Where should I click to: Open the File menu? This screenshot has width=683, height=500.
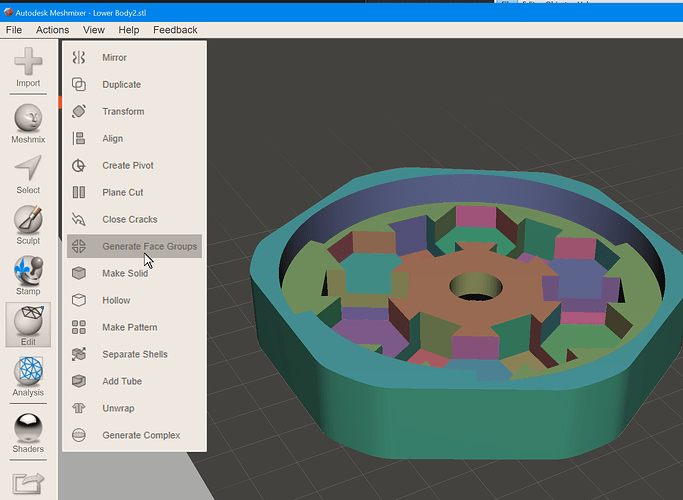point(14,30)
